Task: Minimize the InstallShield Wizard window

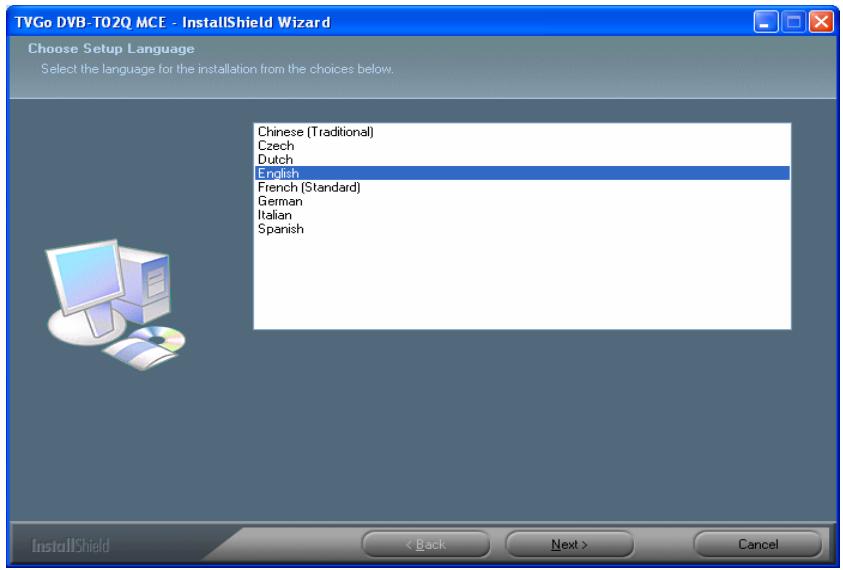Action: pos(765,22)
